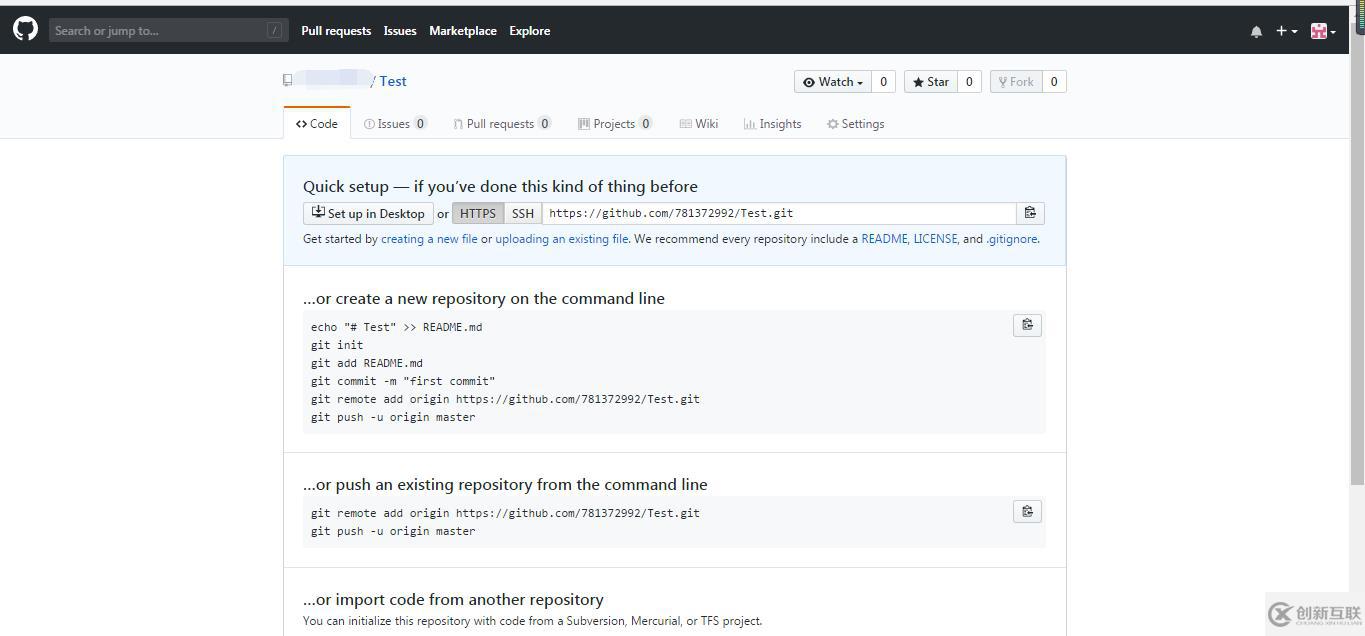1365x636 pixels.
Task: Open the LICENSE link
Action: coord(935,239)
